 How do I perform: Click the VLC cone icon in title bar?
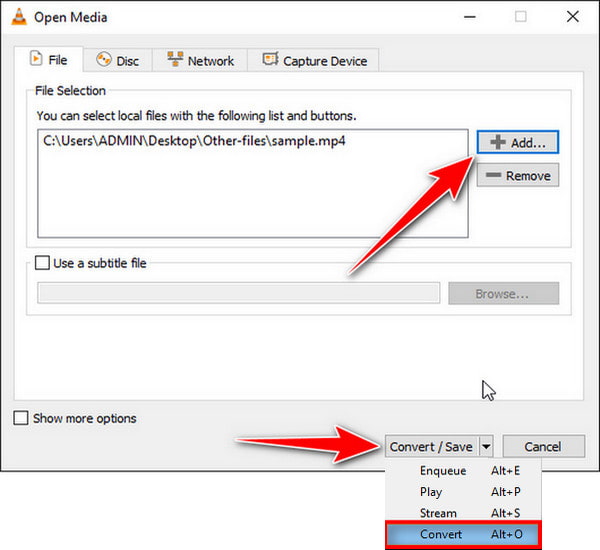pos(19,16)
